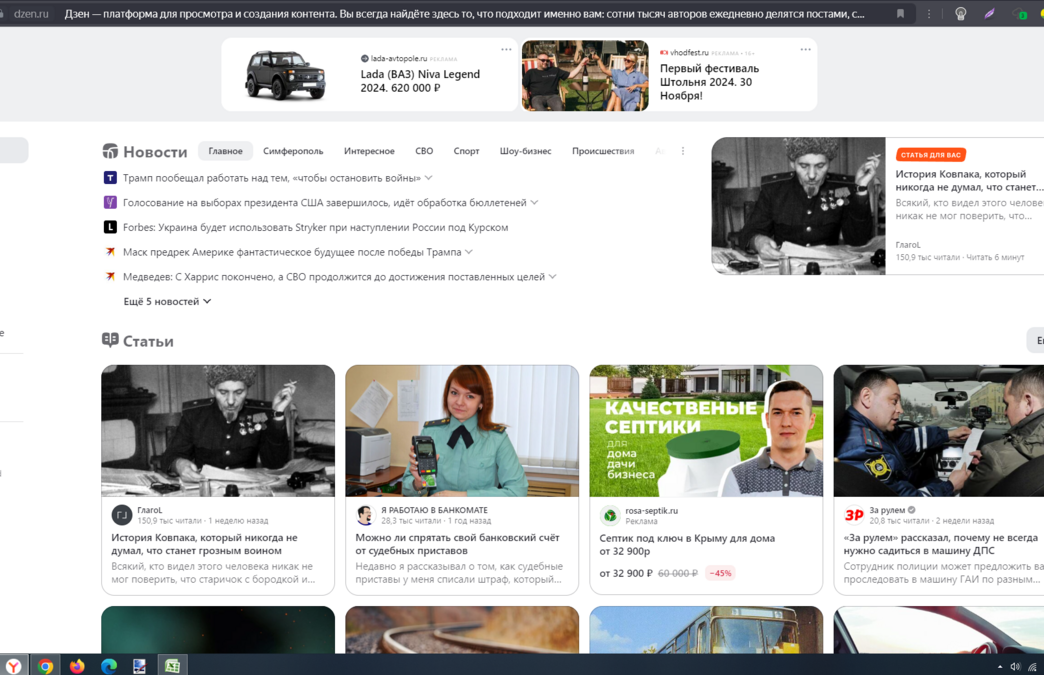Open the Lada Niva Legend 2024 ad link

[x=420, y=81]
